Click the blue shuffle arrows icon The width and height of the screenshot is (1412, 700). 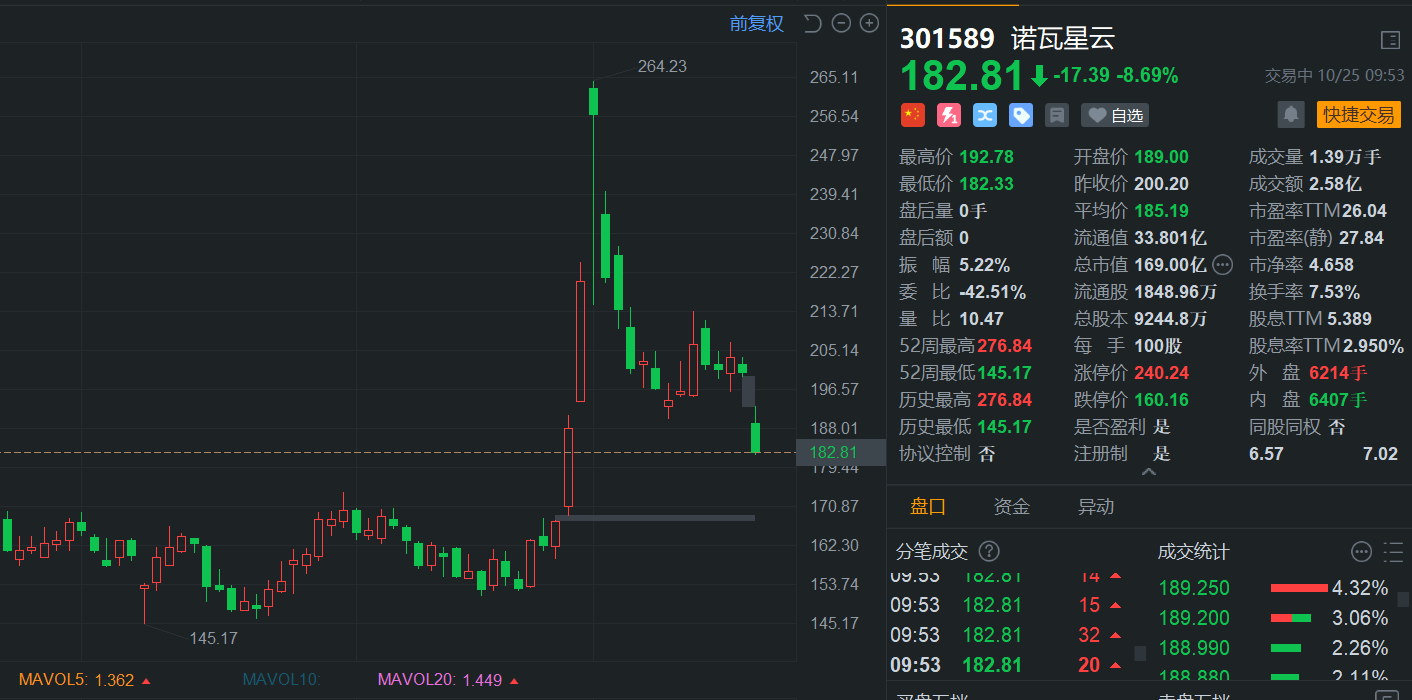[984, 115]
